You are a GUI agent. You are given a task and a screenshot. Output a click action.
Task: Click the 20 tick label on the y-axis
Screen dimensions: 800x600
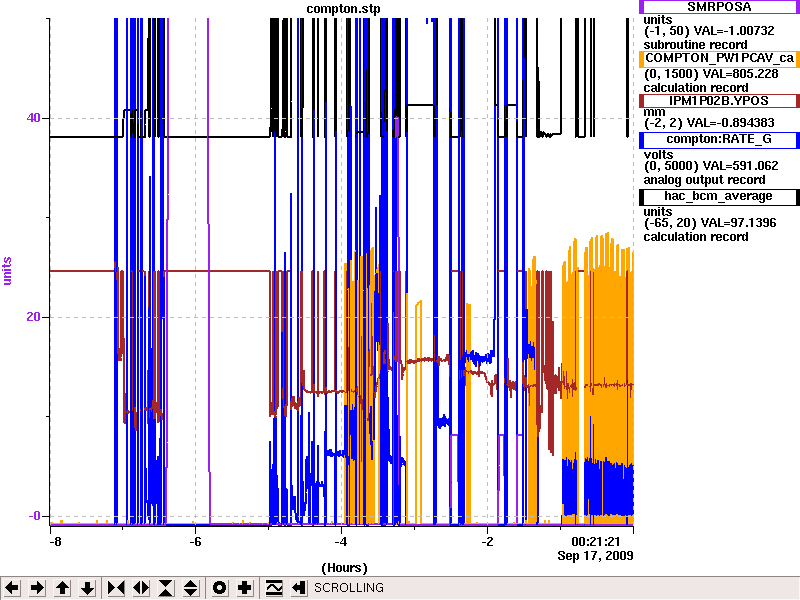click(x=33, y=317)
